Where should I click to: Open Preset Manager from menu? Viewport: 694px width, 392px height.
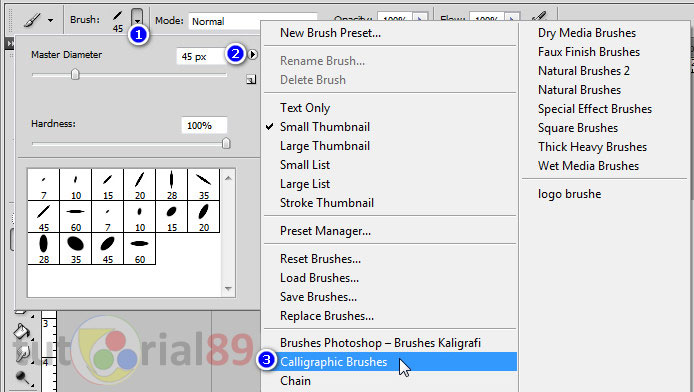[x=325, y=231]
